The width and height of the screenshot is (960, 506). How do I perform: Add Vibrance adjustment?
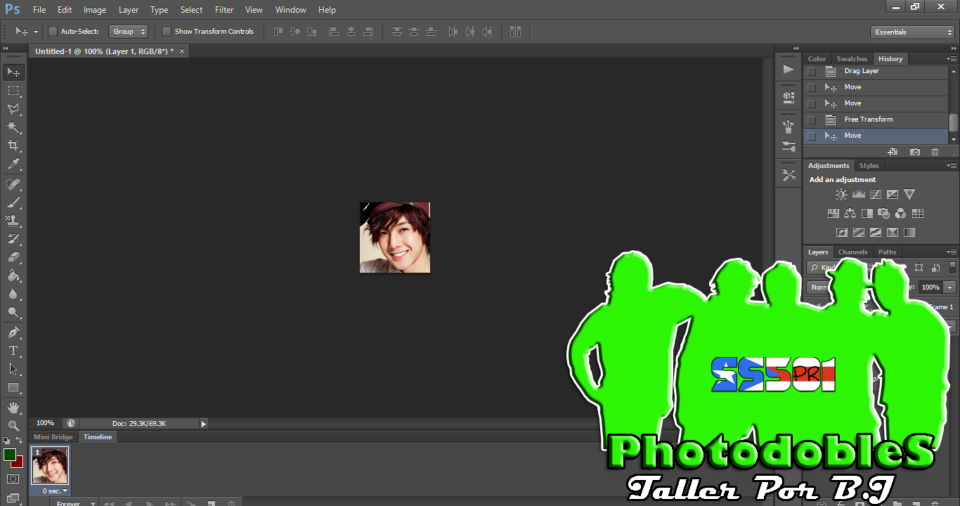909,194
